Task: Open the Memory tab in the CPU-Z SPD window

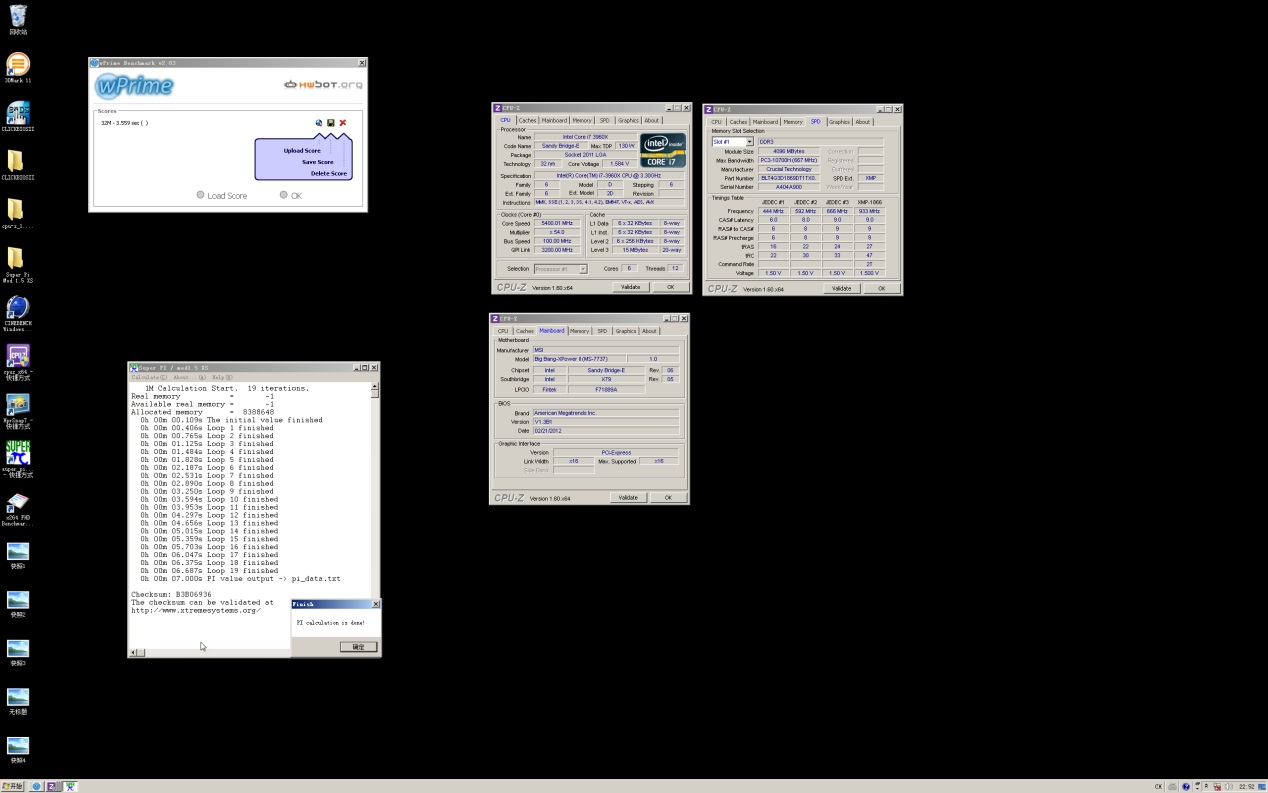Action: click(x=793, y=122)
